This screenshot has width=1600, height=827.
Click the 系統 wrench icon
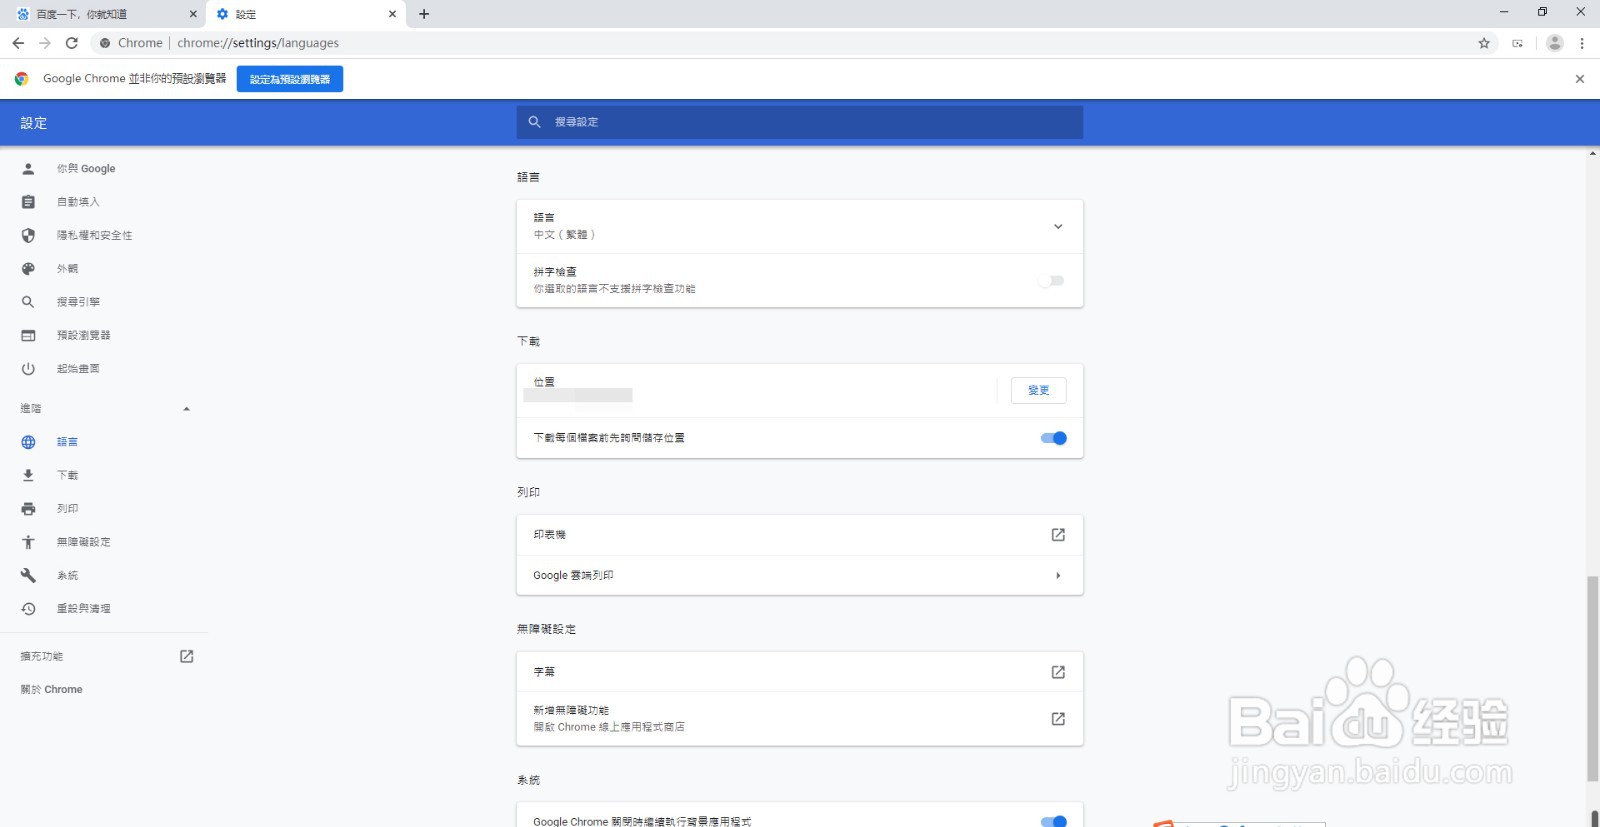28,576
